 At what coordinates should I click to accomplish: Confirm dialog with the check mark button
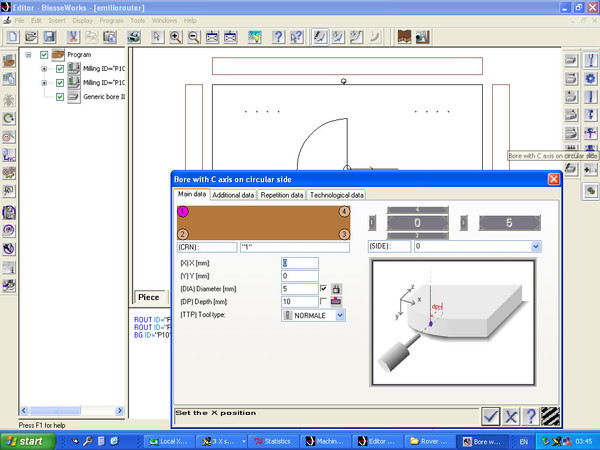tap(490, 416)
